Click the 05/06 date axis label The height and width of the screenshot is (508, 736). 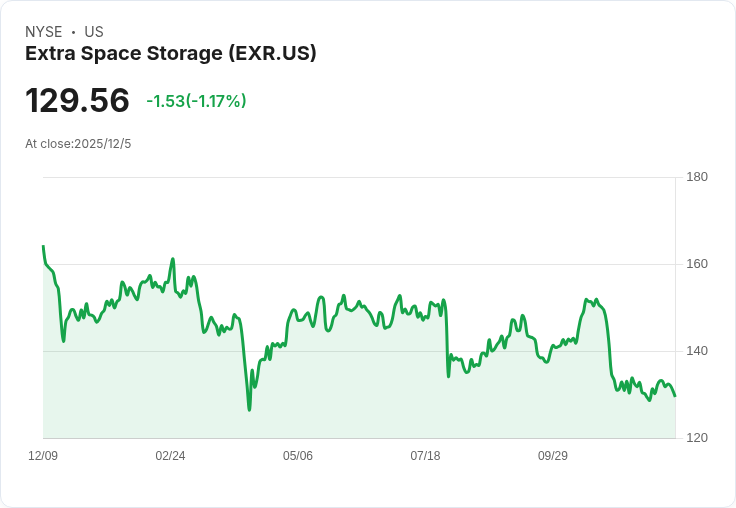pos(298,456)
